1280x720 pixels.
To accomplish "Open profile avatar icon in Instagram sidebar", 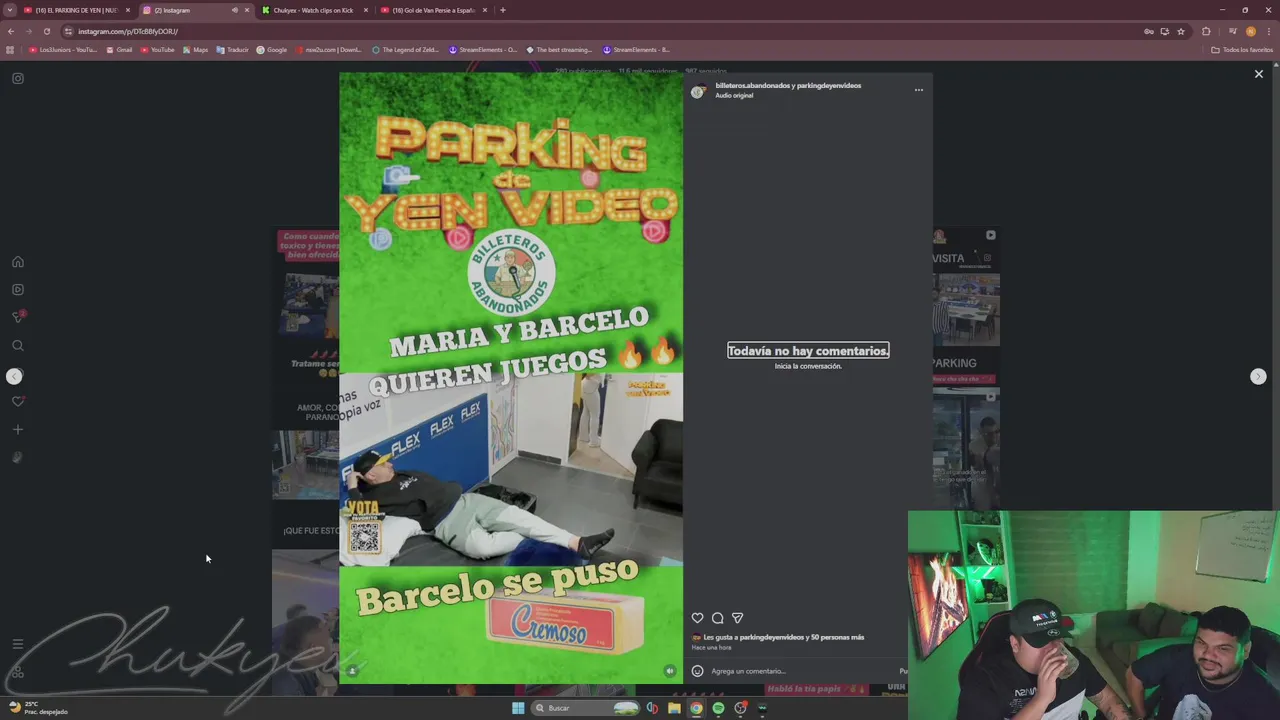I will 18,457.
